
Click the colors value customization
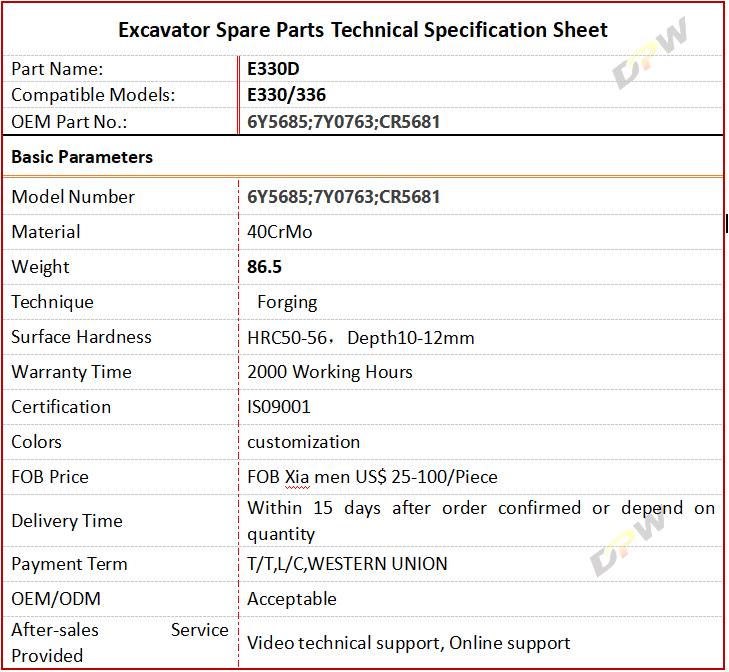pyautogui.click(x=304, y=442)
